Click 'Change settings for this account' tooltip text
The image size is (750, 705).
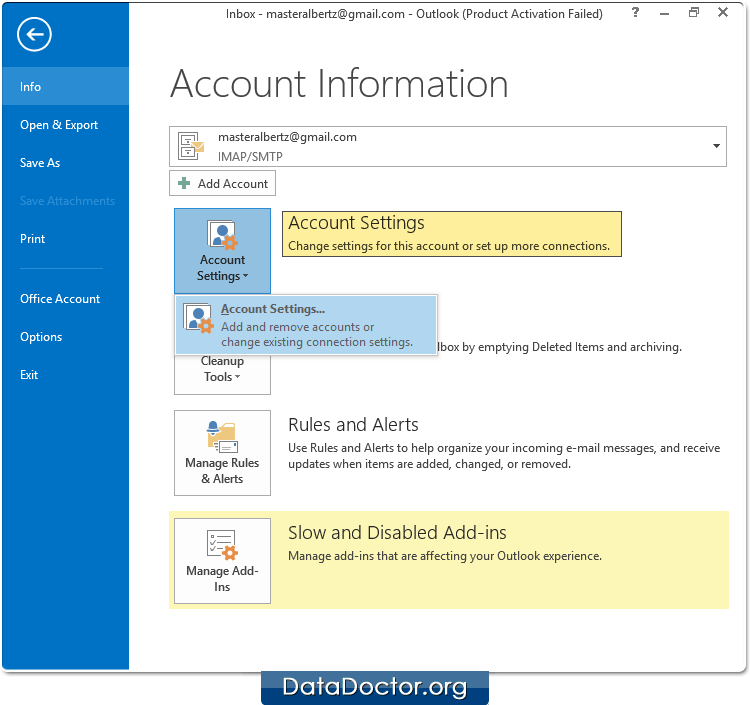449,246
